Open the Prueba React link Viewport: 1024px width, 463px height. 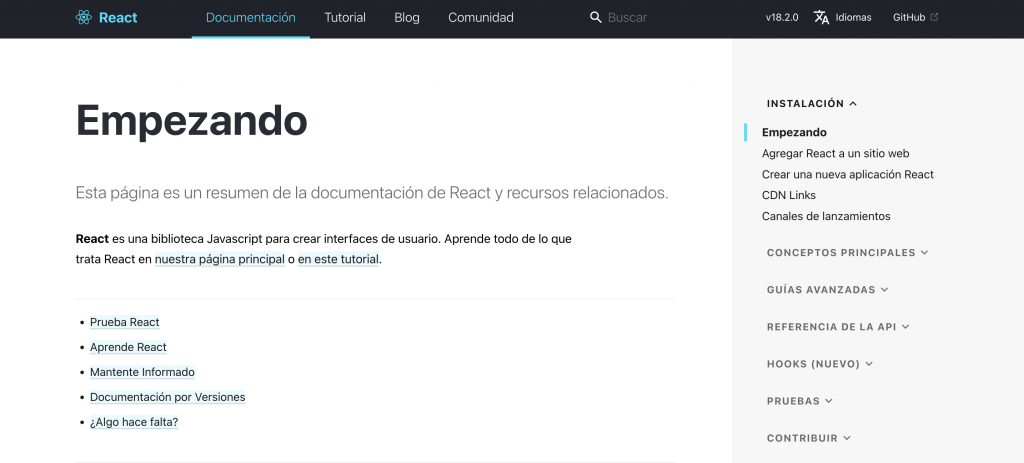125,322
